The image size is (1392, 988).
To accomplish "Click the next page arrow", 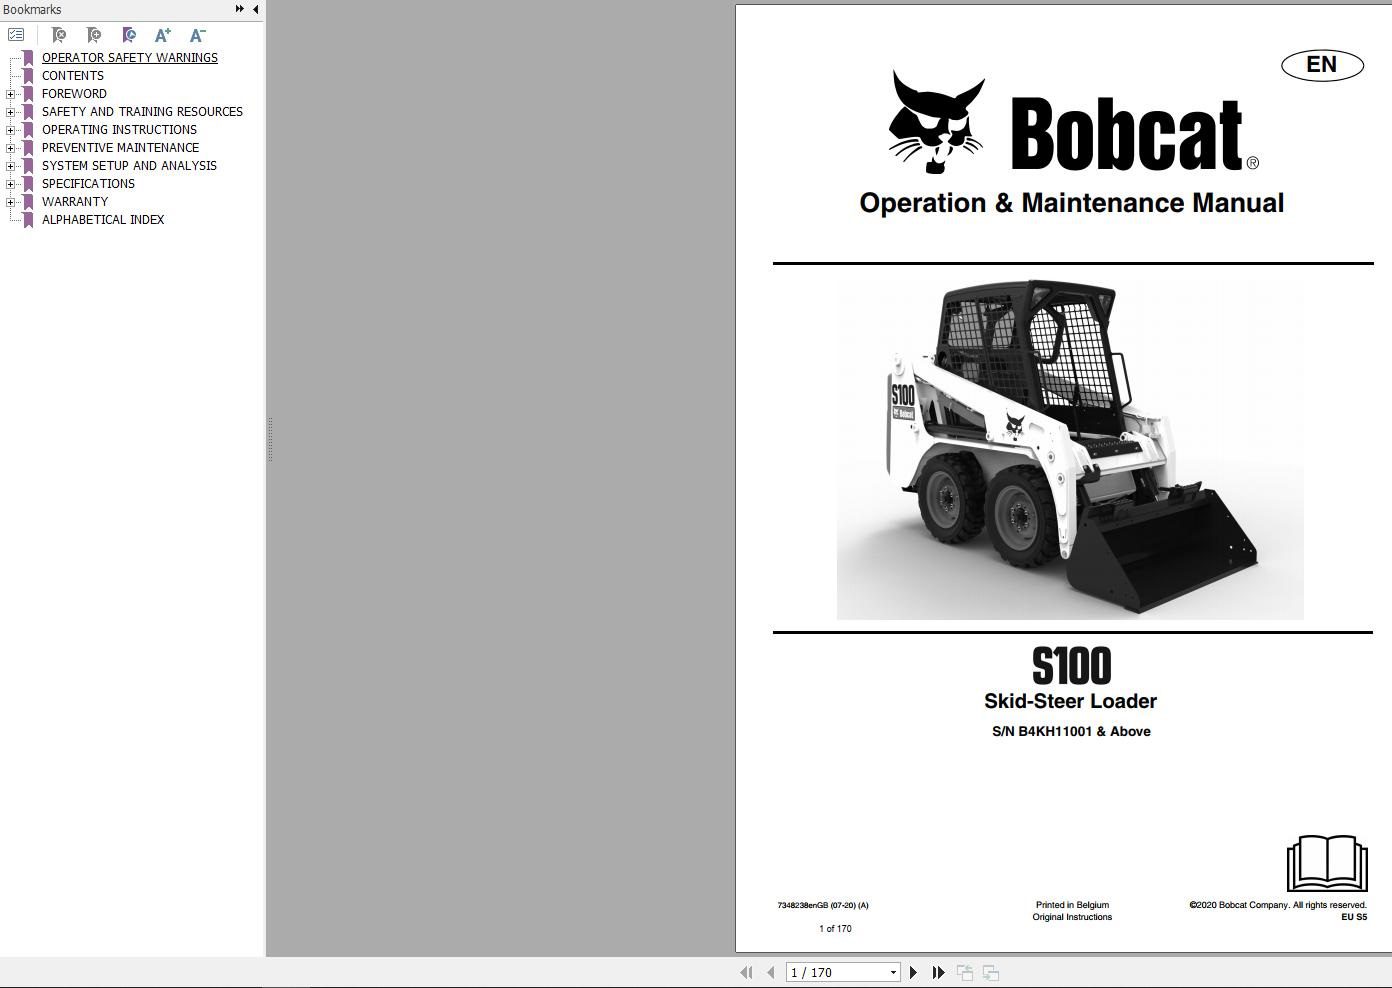I will click(x=913, y=971).
